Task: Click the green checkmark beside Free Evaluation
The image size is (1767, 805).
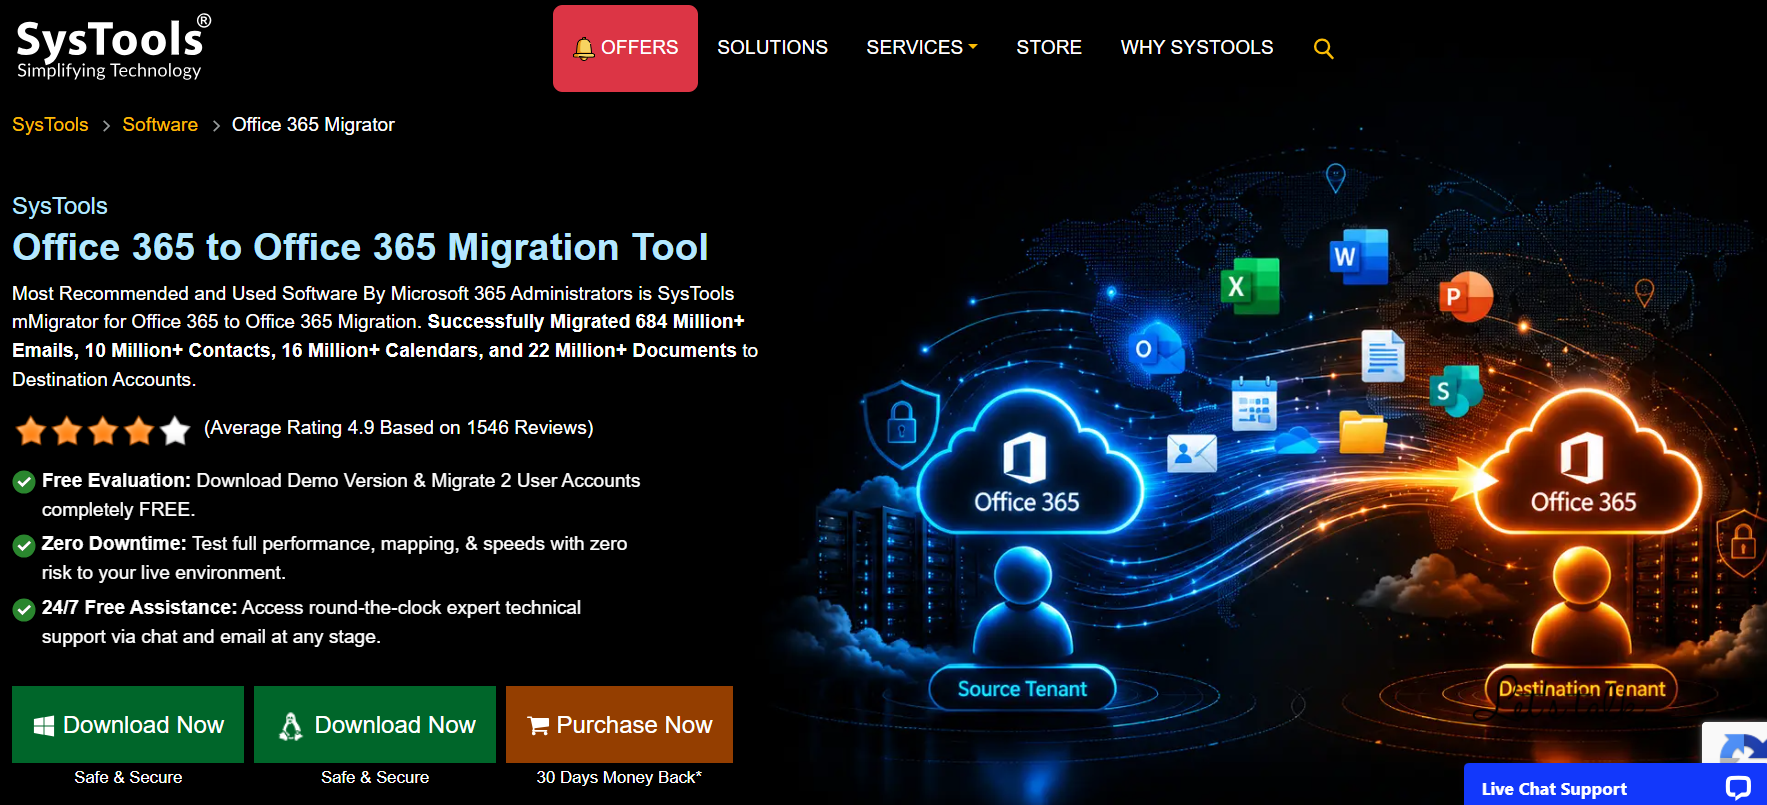Action: tap(24, 482)
